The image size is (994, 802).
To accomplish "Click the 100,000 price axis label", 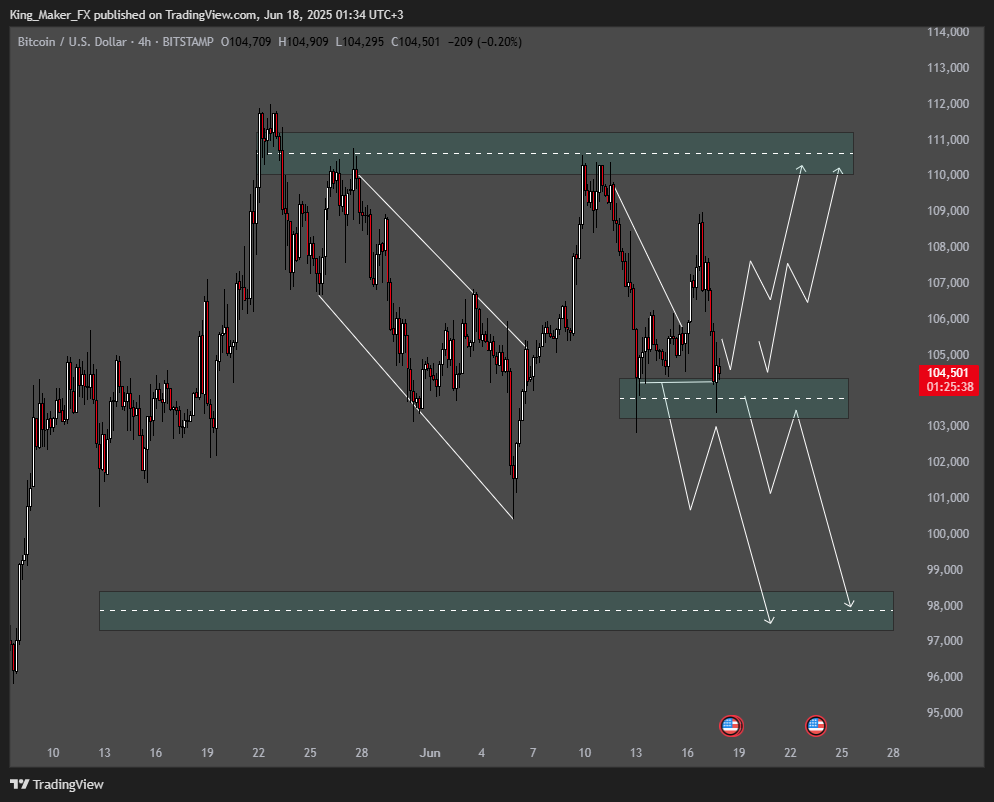I will pyautogui.click(x=948, y=534).
